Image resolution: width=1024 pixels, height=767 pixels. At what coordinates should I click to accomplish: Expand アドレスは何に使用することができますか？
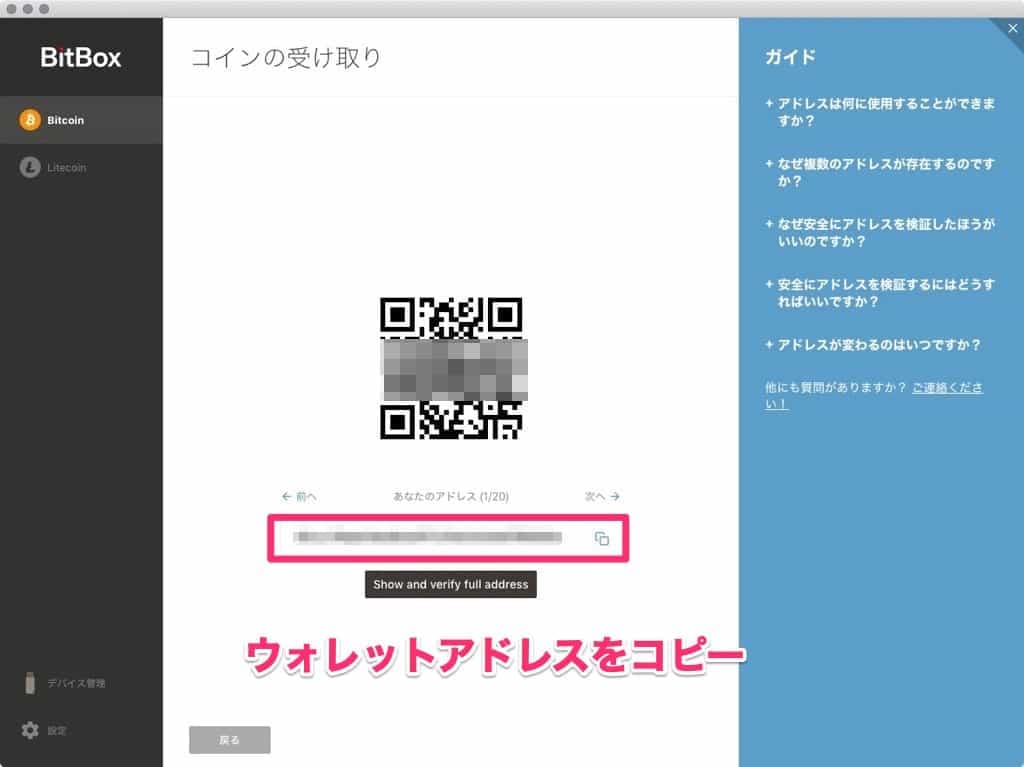880,112
